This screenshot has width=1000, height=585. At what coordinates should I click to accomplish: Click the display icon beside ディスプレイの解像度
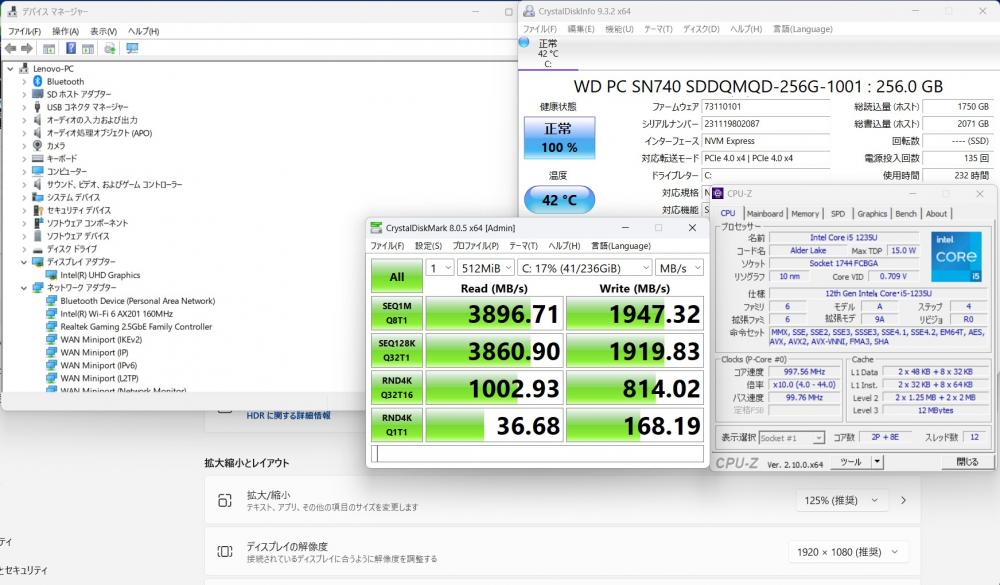point(224,552)
